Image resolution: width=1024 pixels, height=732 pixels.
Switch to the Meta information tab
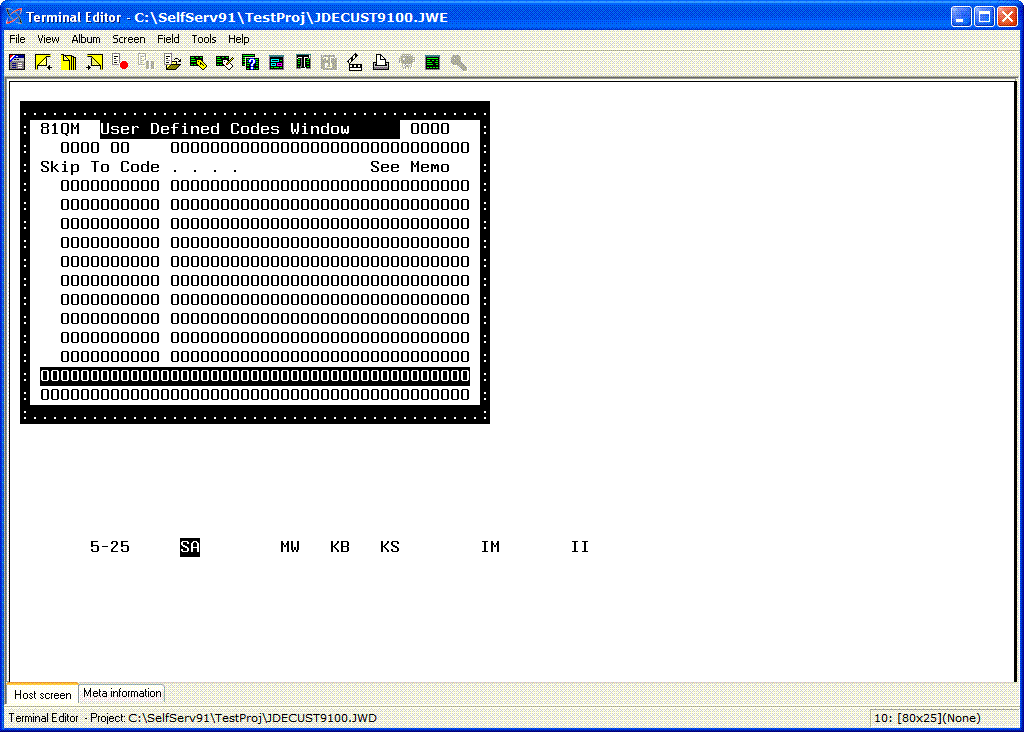tap(122, 693)
